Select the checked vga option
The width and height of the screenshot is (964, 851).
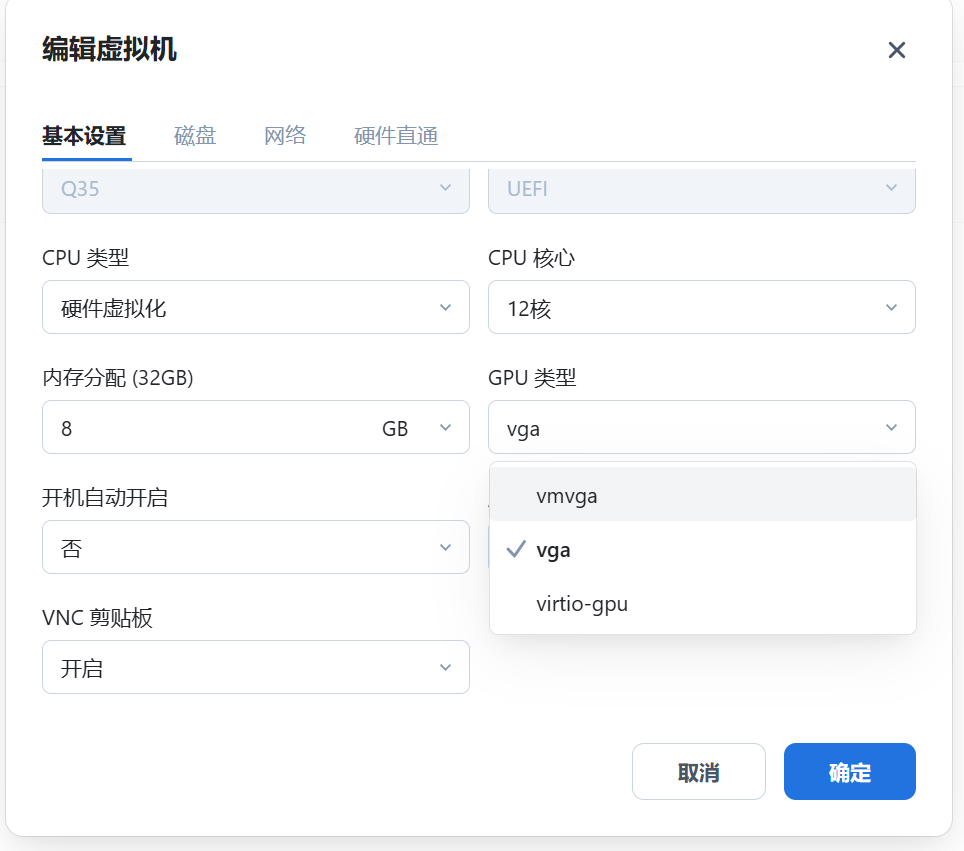point(703,550)
